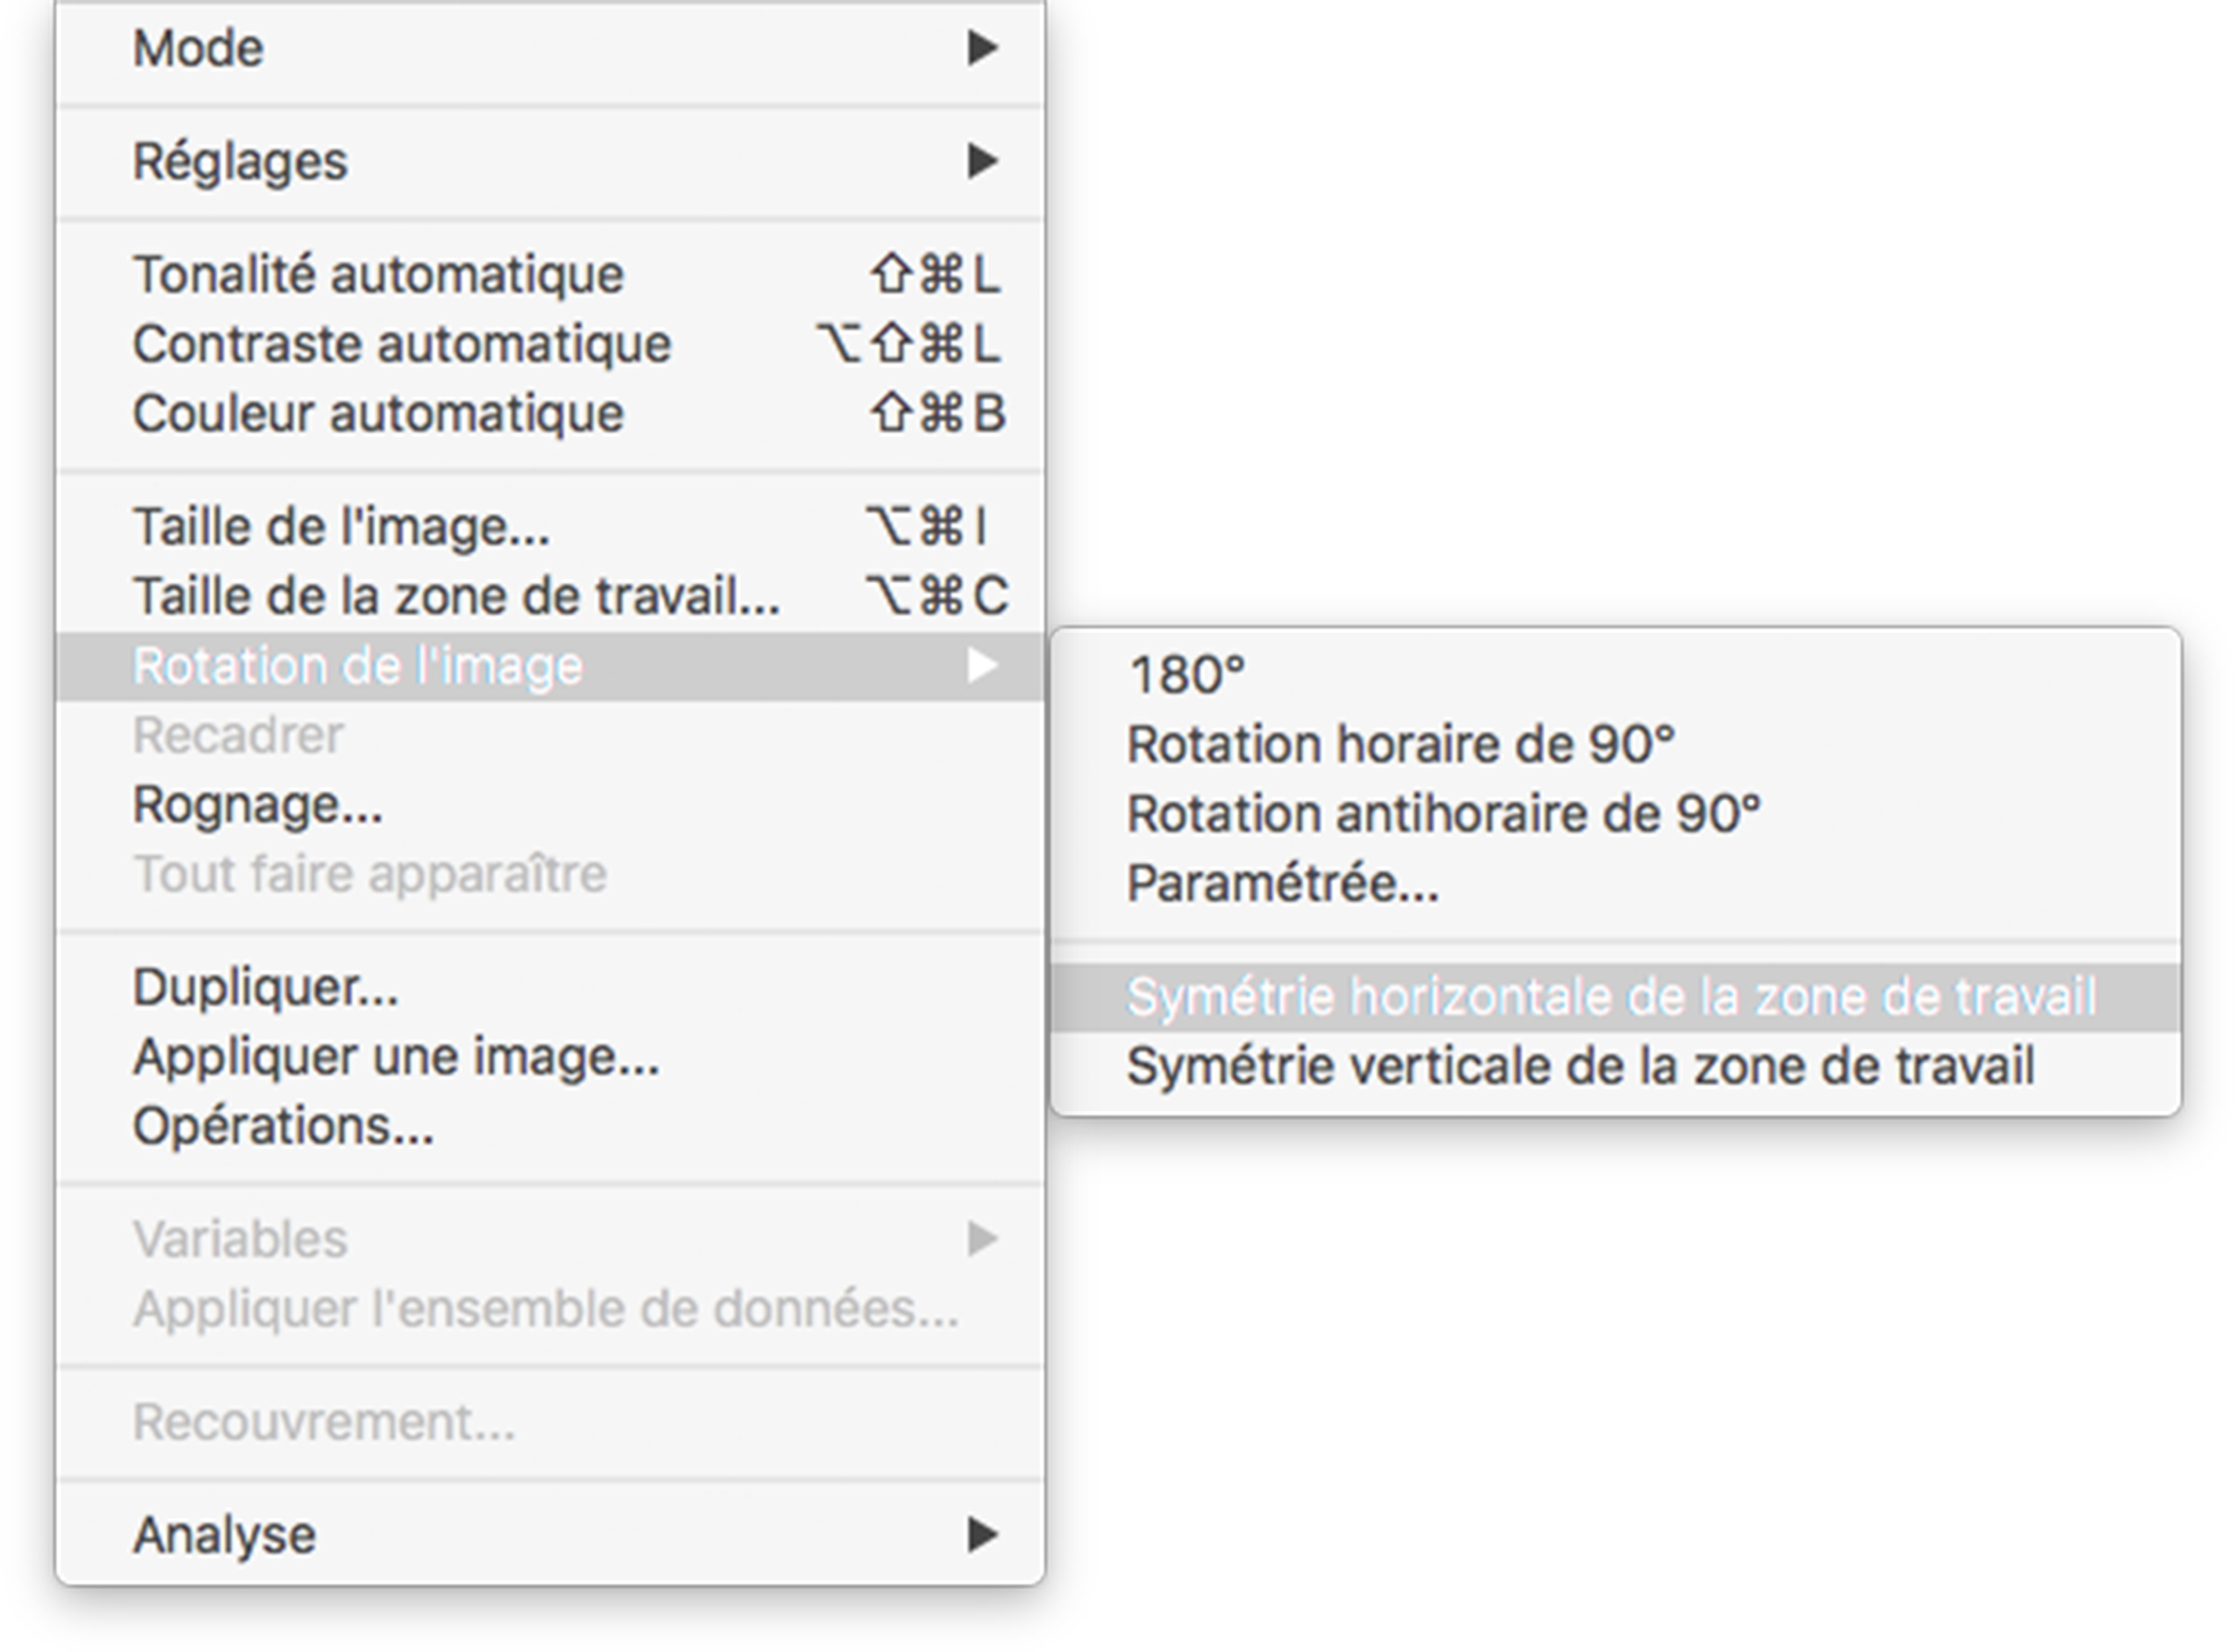Choose Tonalité automatique
Image resolution: width=2237 pixels, height=1652 pixels.
tap(378, 274)
